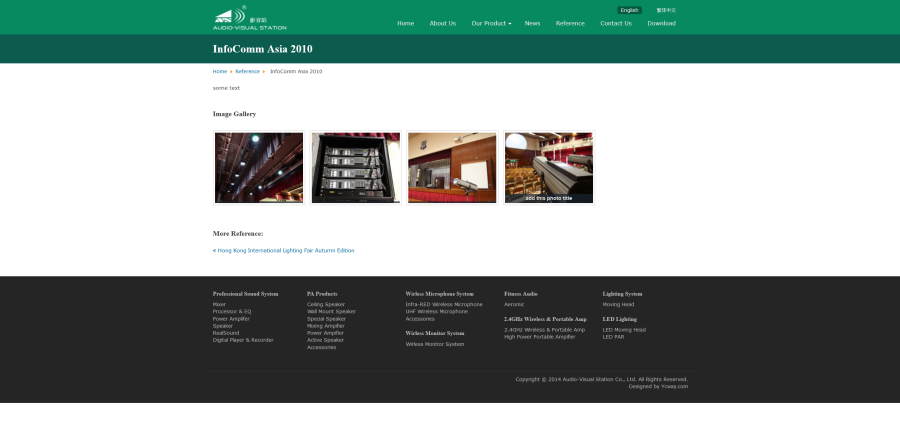Open the ceiling stage lights photo

coord(259,167)
